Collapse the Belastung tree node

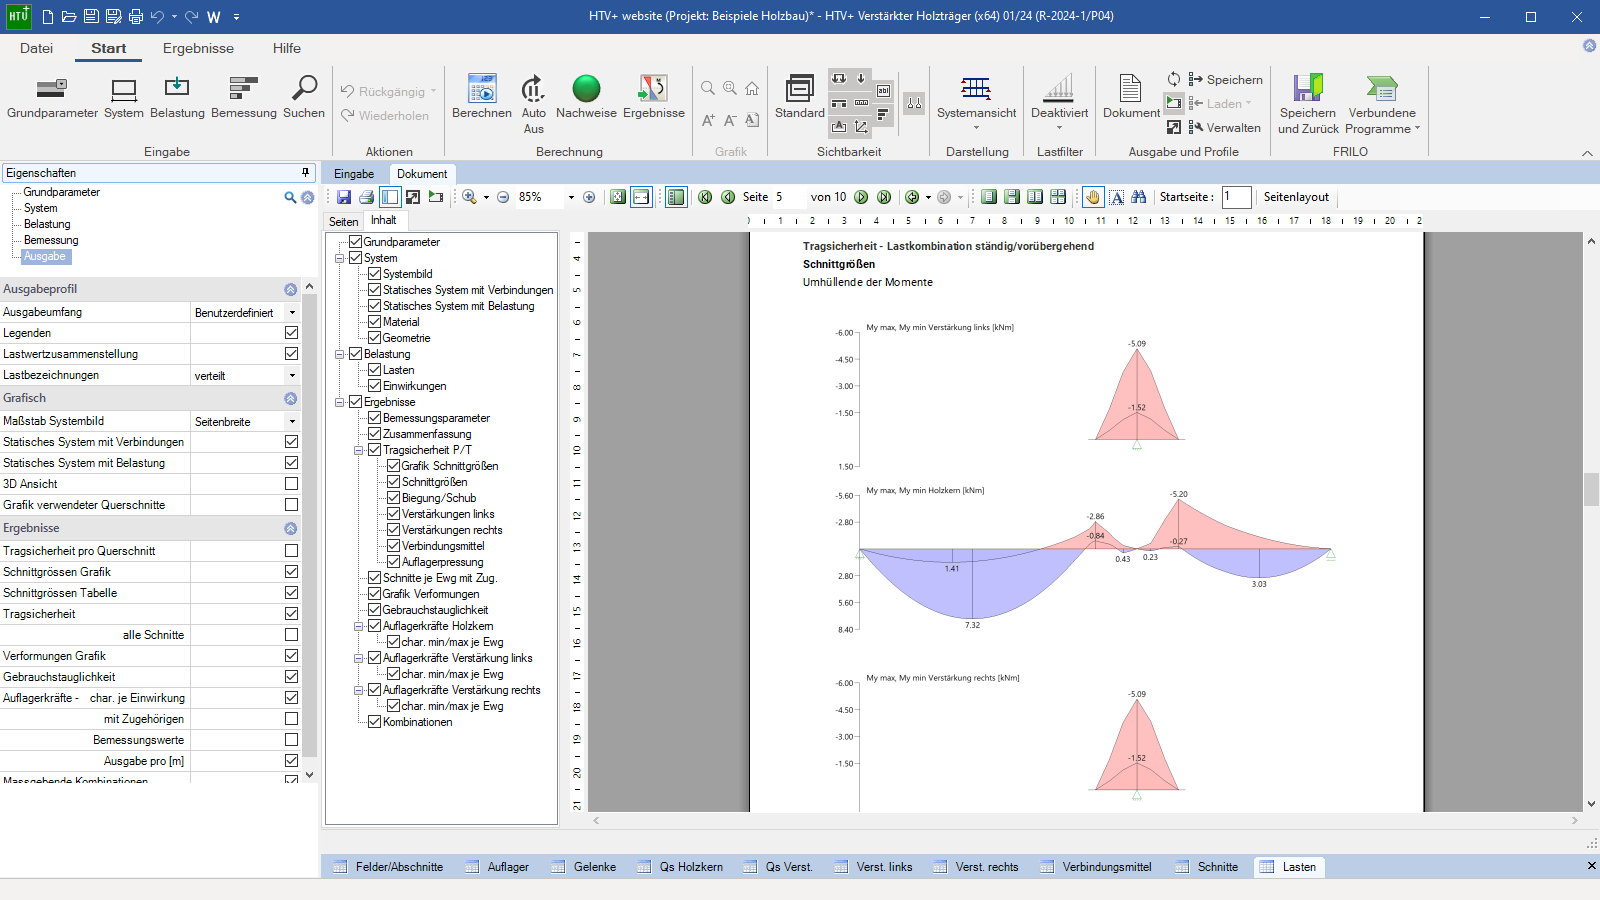pos(340,354)
